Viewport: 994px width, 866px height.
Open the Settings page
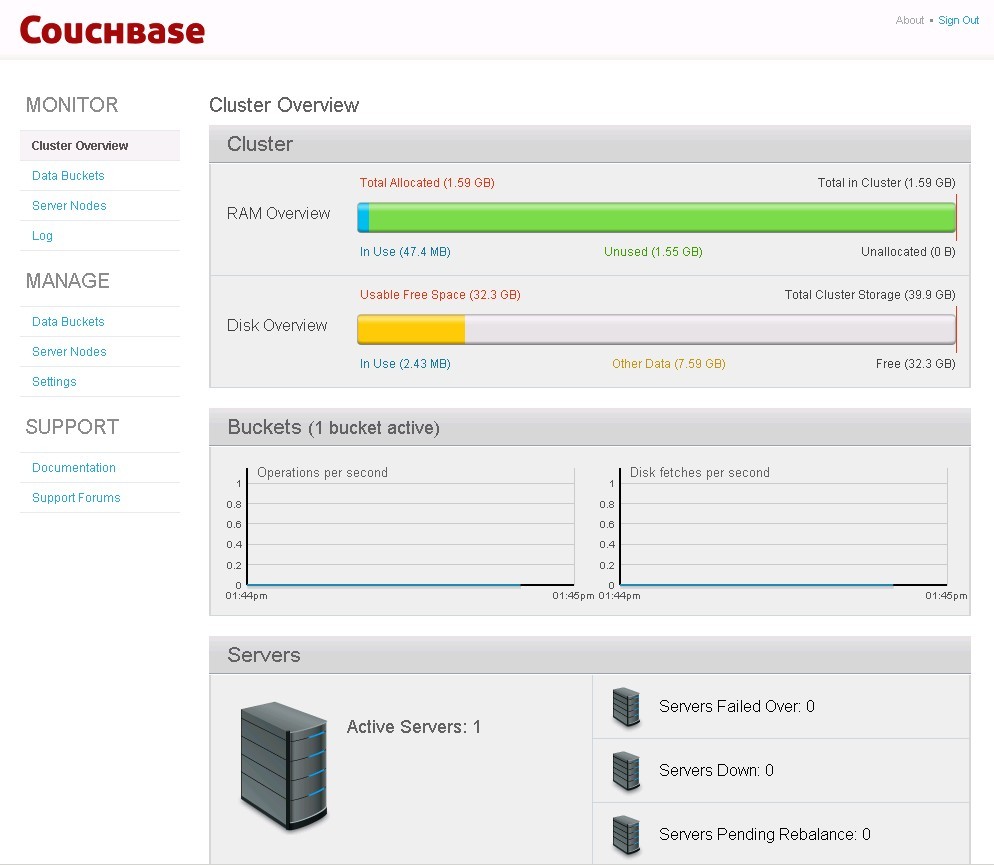click(54, 382)
